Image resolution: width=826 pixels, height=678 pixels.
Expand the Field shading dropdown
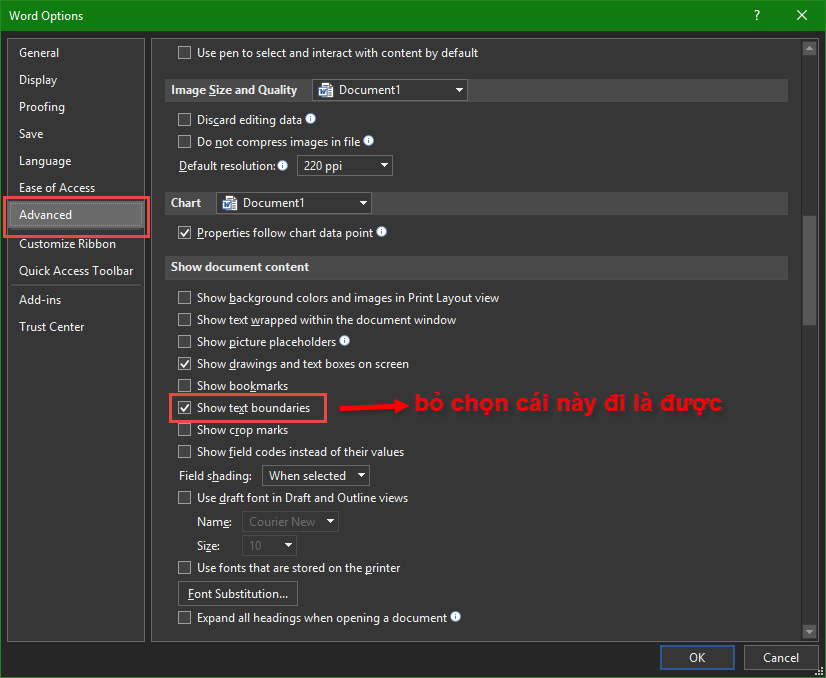pos(315,476)
